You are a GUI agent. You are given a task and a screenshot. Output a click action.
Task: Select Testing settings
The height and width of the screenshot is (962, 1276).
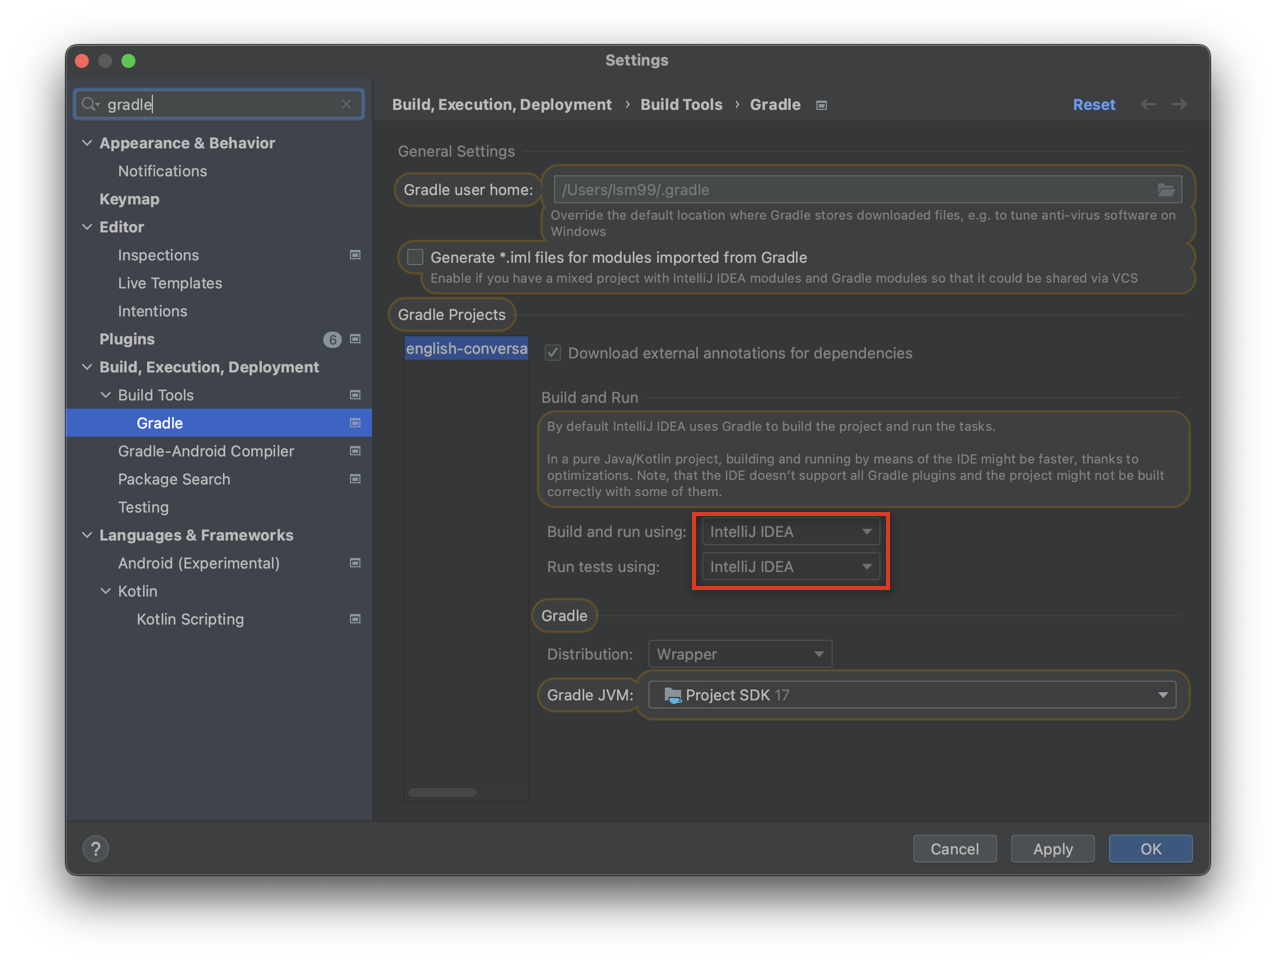tap(143, 507)
